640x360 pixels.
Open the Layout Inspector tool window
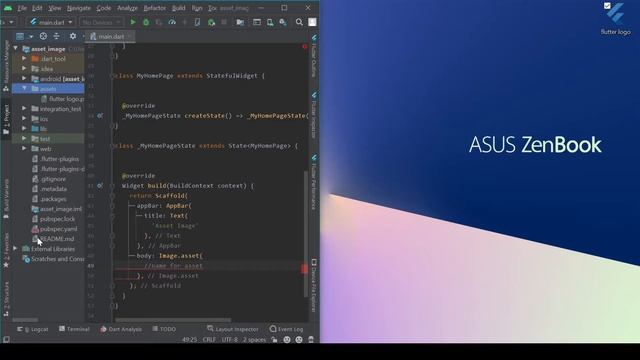coord(233,329)
